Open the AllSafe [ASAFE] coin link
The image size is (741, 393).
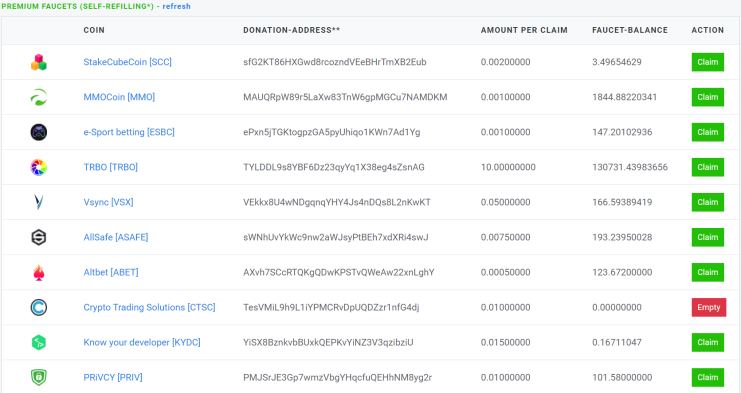[116, 237]
